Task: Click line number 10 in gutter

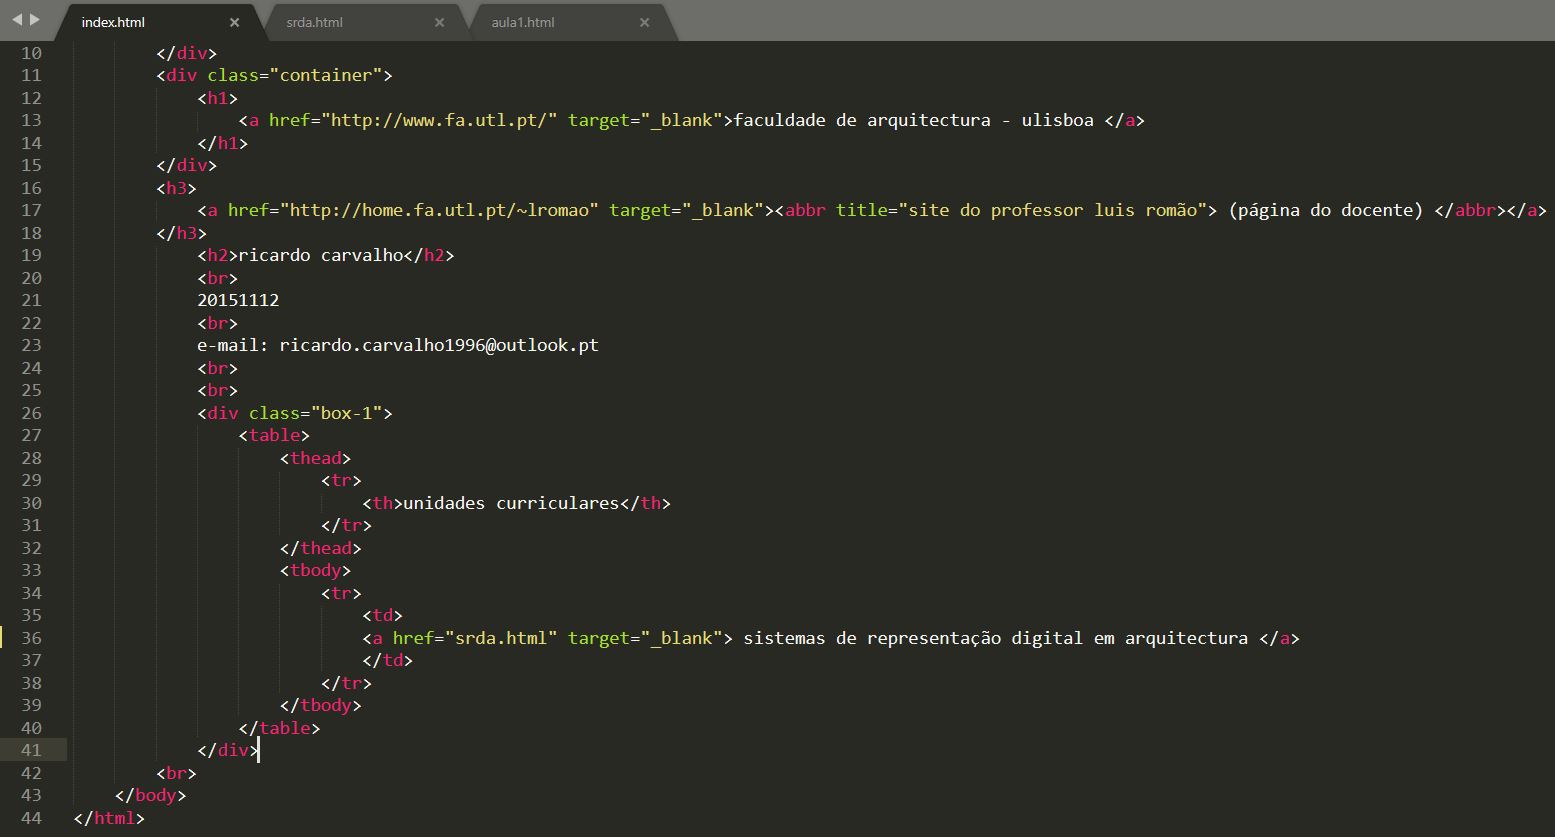Action: coord(32,53)
